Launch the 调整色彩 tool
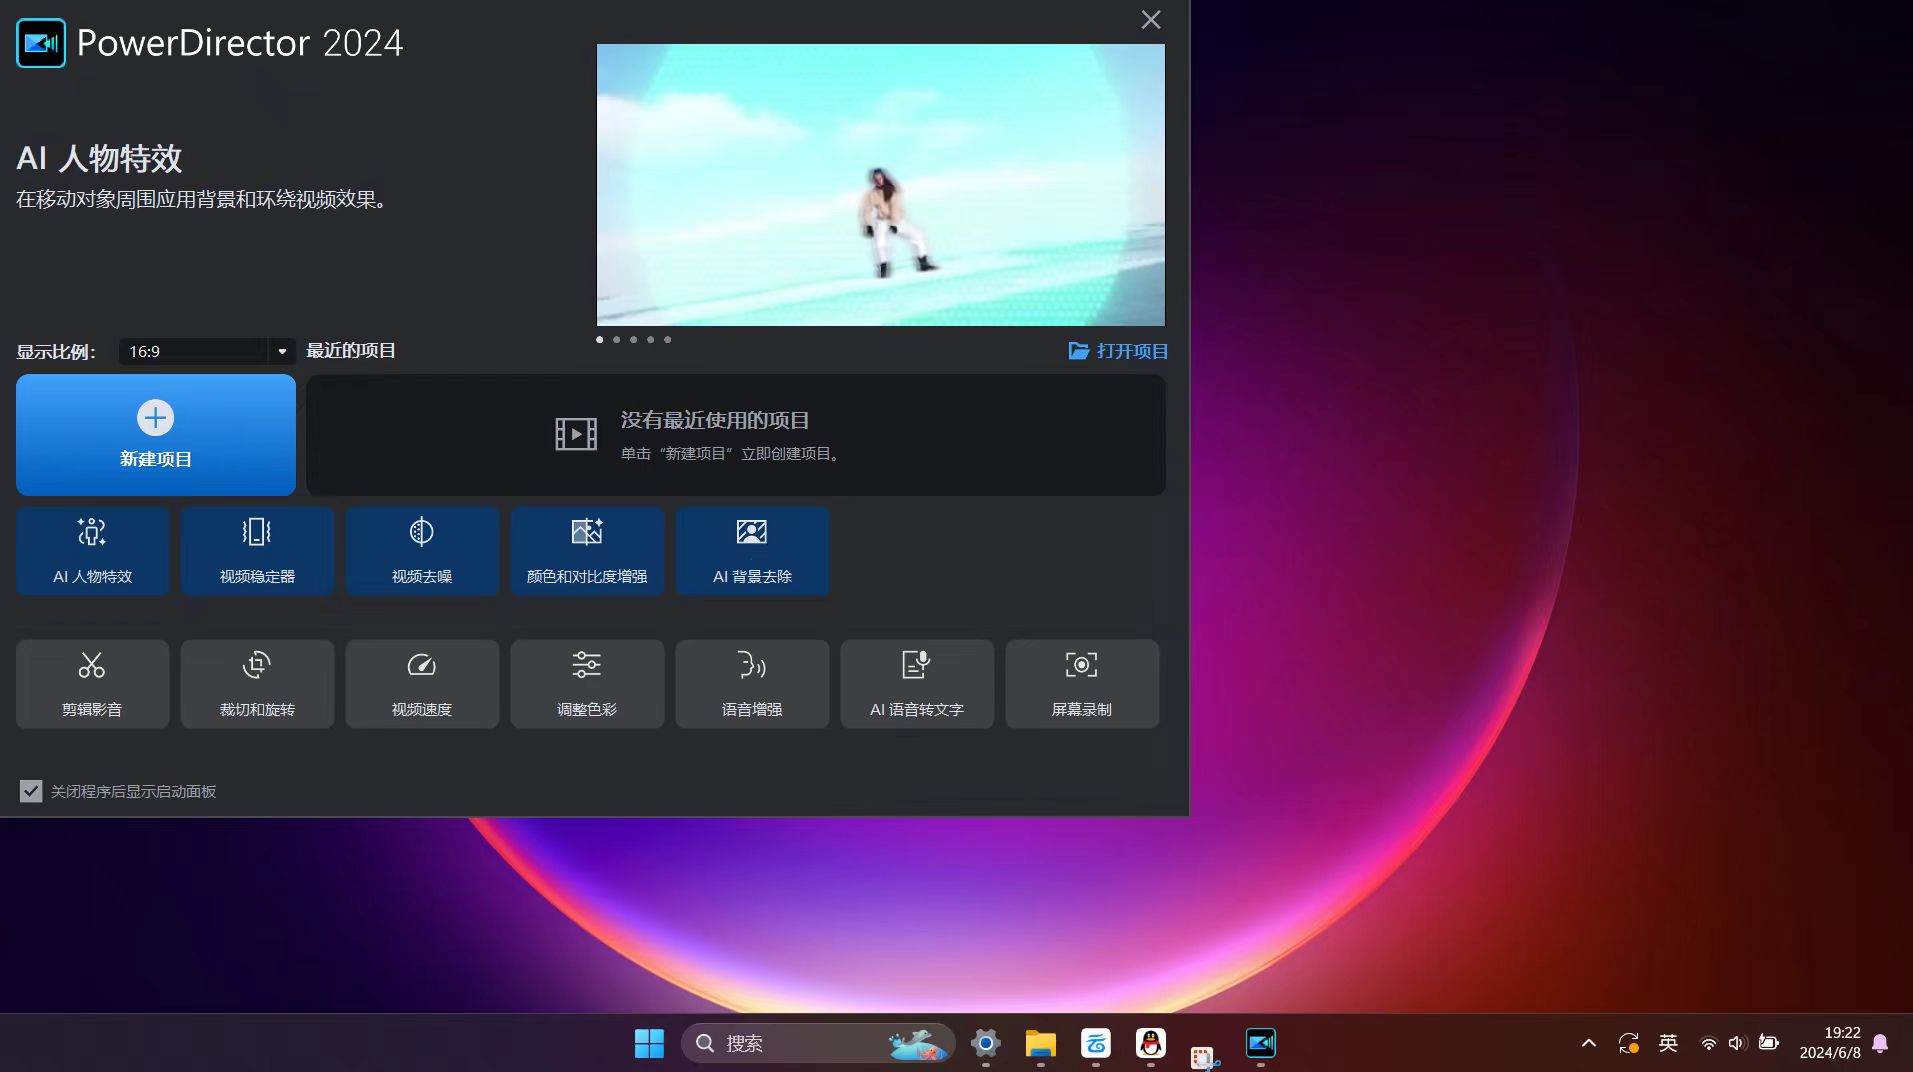 click(x=587, y=684)
